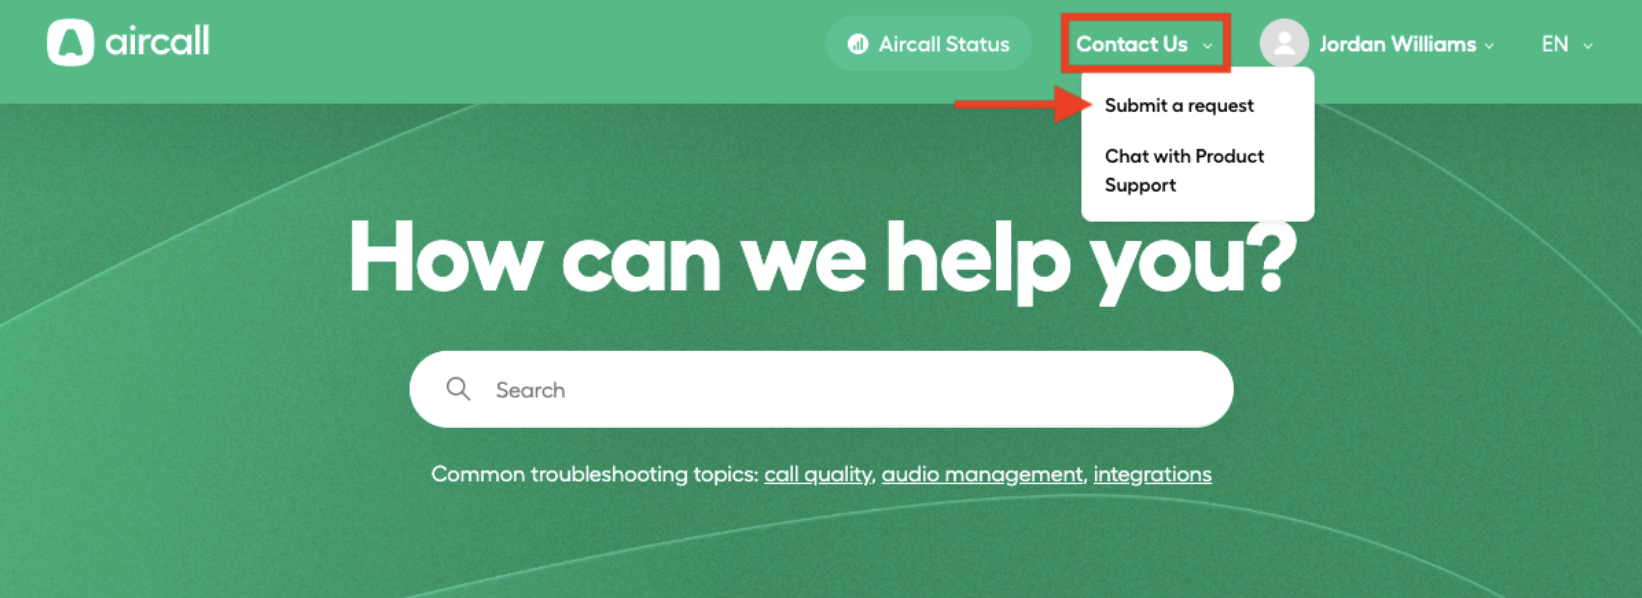Expand the Contact Us dropdown
Viewport: 1642px width, 598px height.
(1145, 44)
